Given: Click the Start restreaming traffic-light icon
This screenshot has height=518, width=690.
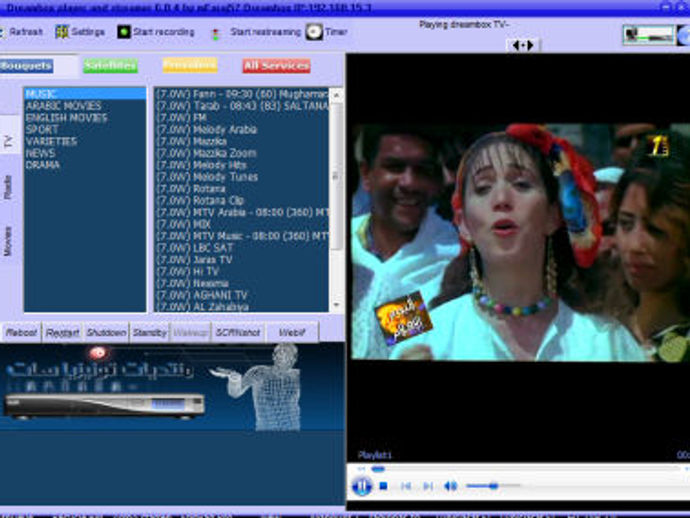Looking at the screenshot, I should click(x=215, y=34).
